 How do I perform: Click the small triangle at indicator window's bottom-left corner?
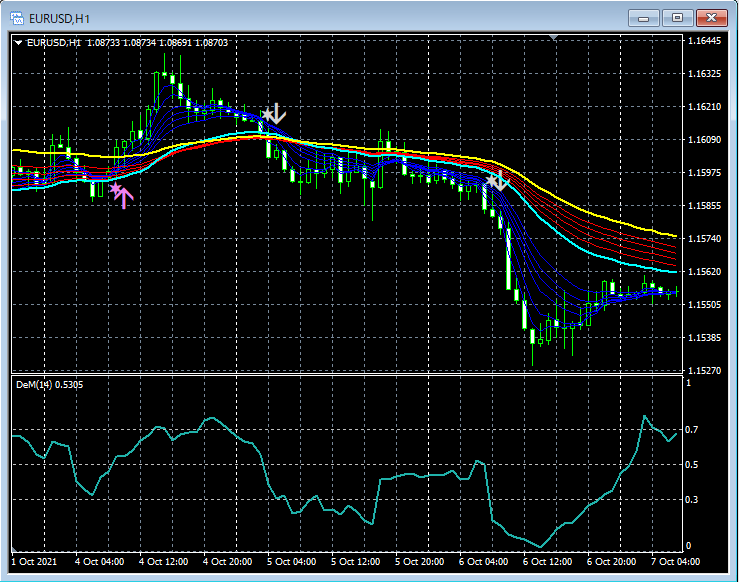click(14, 549)
